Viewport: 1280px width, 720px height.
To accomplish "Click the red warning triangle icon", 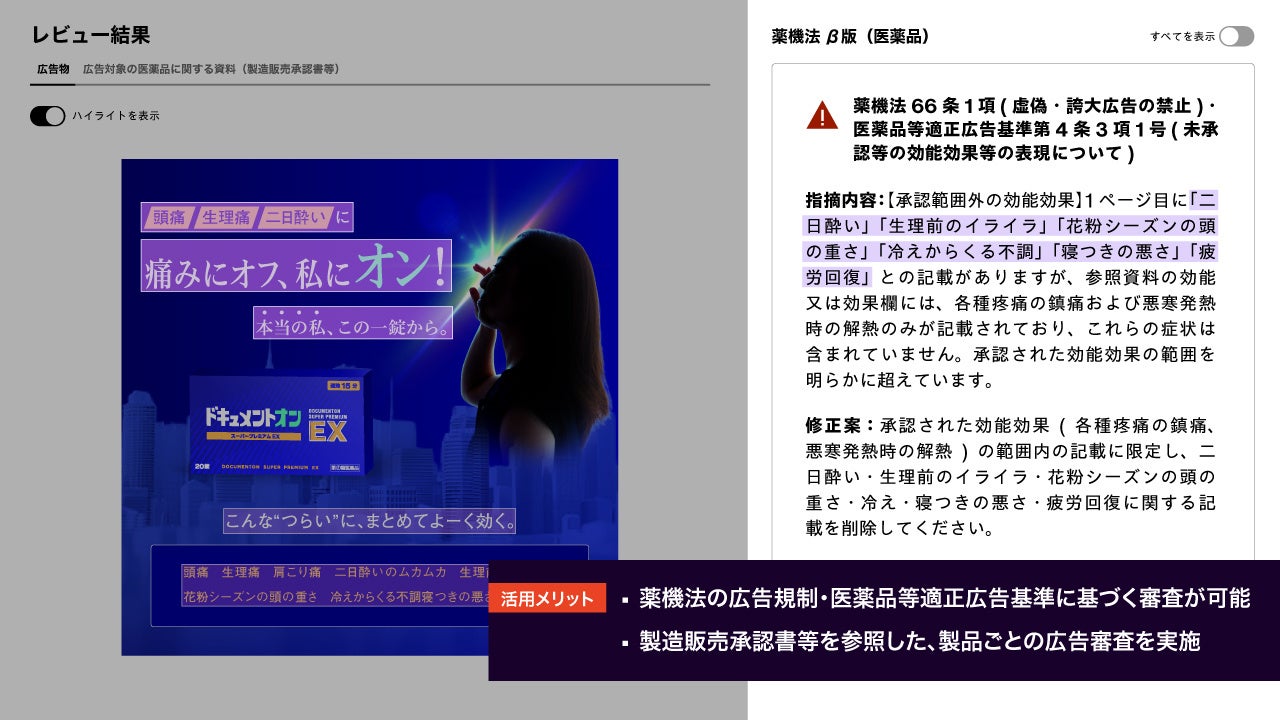I will coord(822,115).
